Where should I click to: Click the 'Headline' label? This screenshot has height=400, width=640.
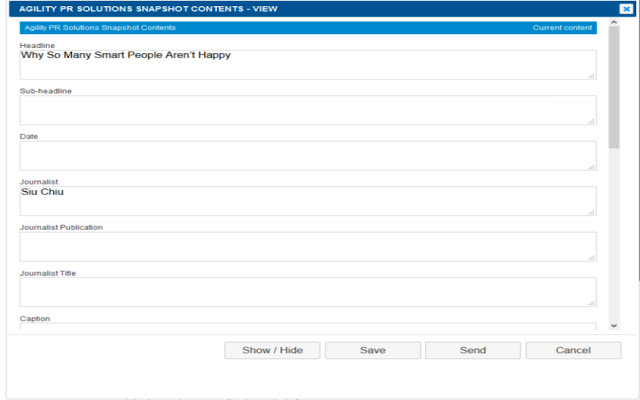pyautogui.click(x=37, y=45)
